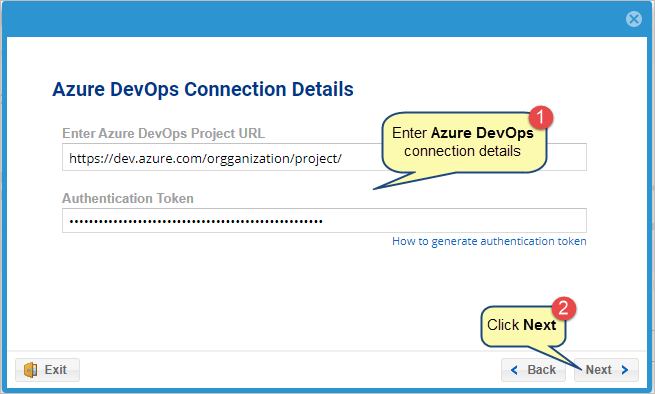
Task: Click the masked token dots in the field
Action: click(x=196, y=221)
